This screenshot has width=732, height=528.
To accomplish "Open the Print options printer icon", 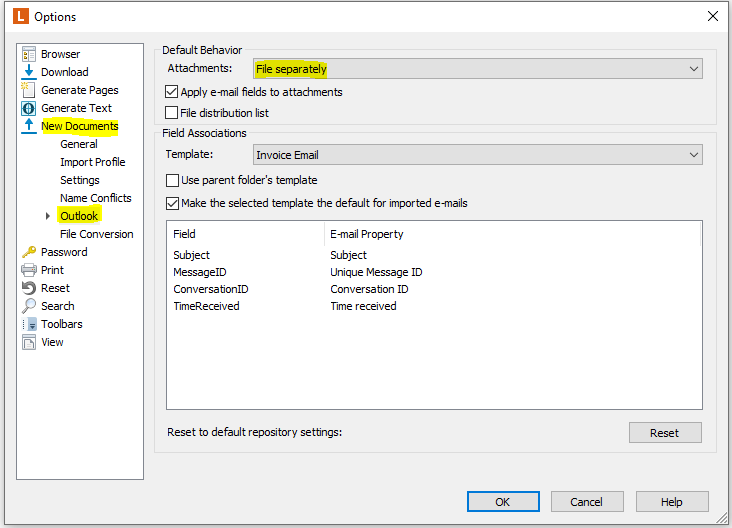I will coord(28,270).
